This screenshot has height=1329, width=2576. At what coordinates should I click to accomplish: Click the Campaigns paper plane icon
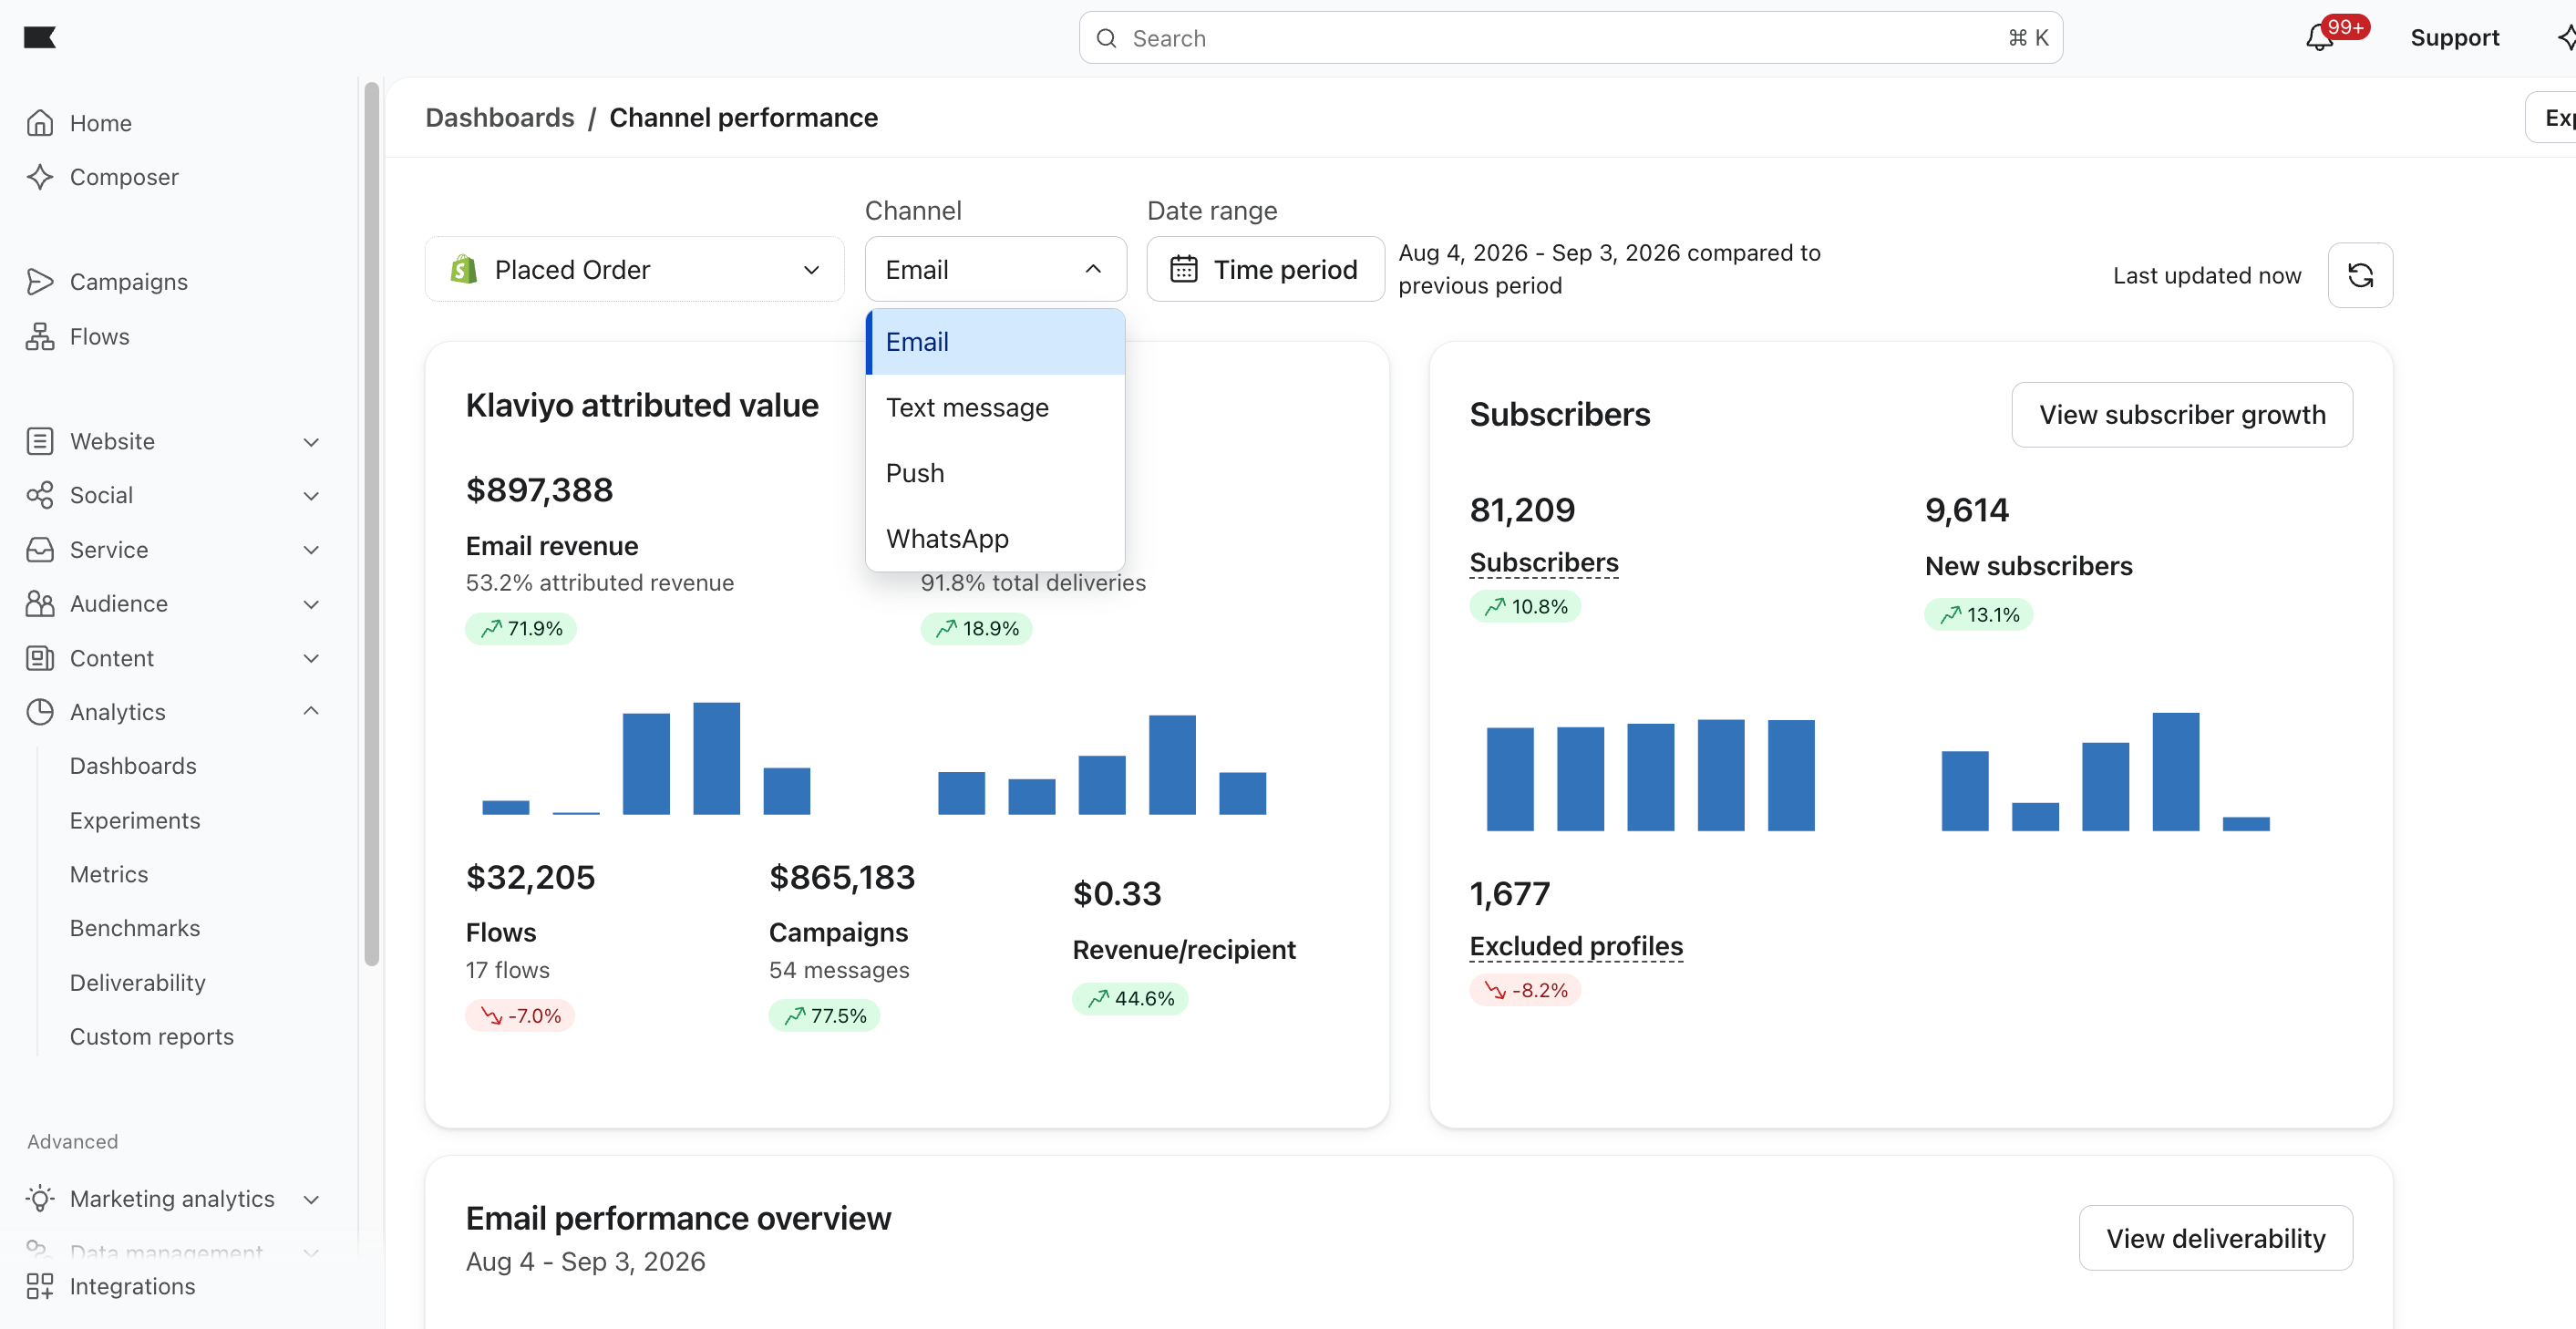[x=40, y=282]
